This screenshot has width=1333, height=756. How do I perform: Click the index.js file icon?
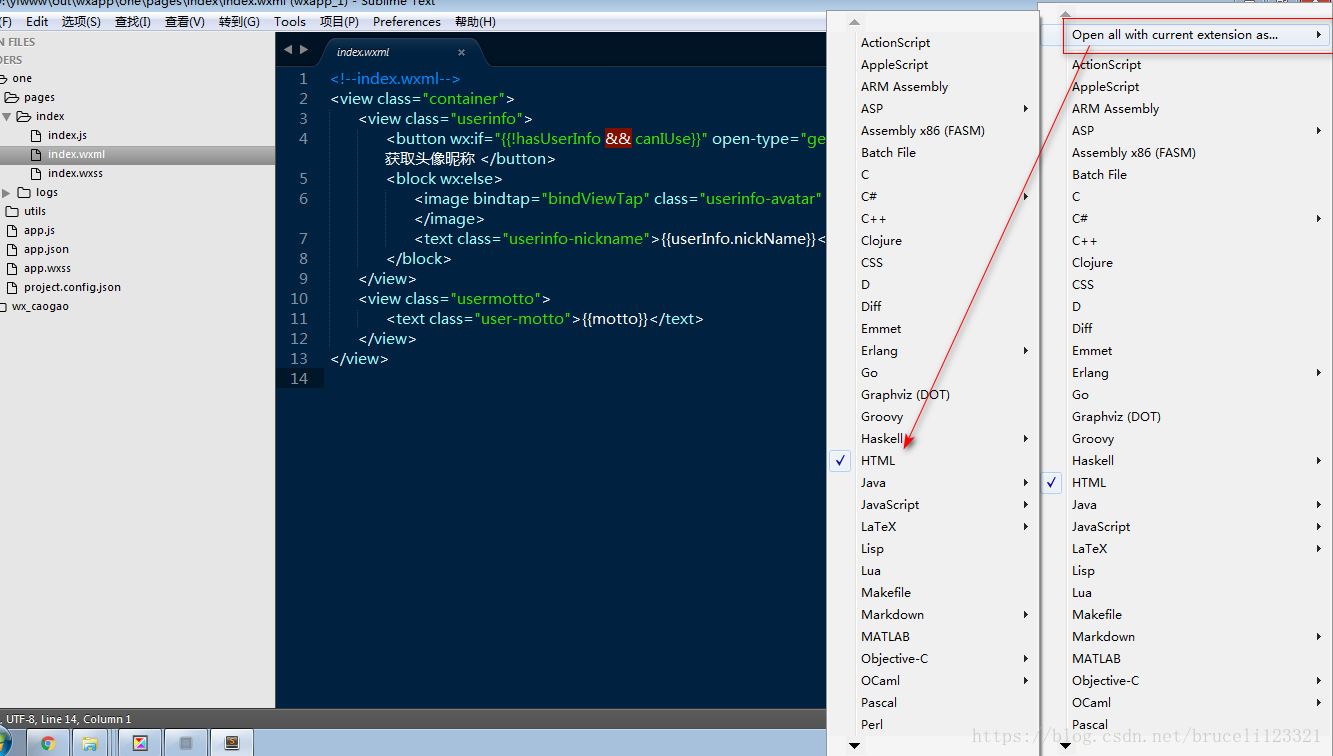[x=37, y=135]
